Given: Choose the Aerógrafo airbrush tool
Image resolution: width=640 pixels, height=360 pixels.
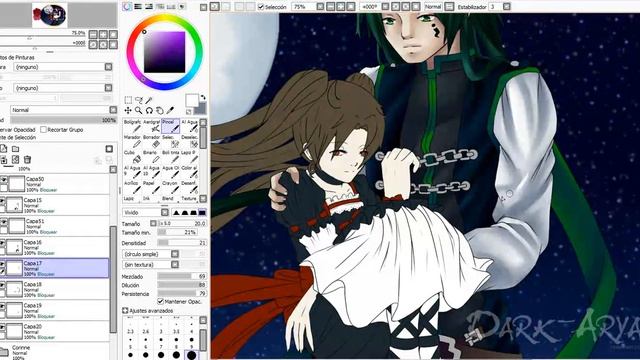Looking at the screenshot, I should (x=151, y=126).
